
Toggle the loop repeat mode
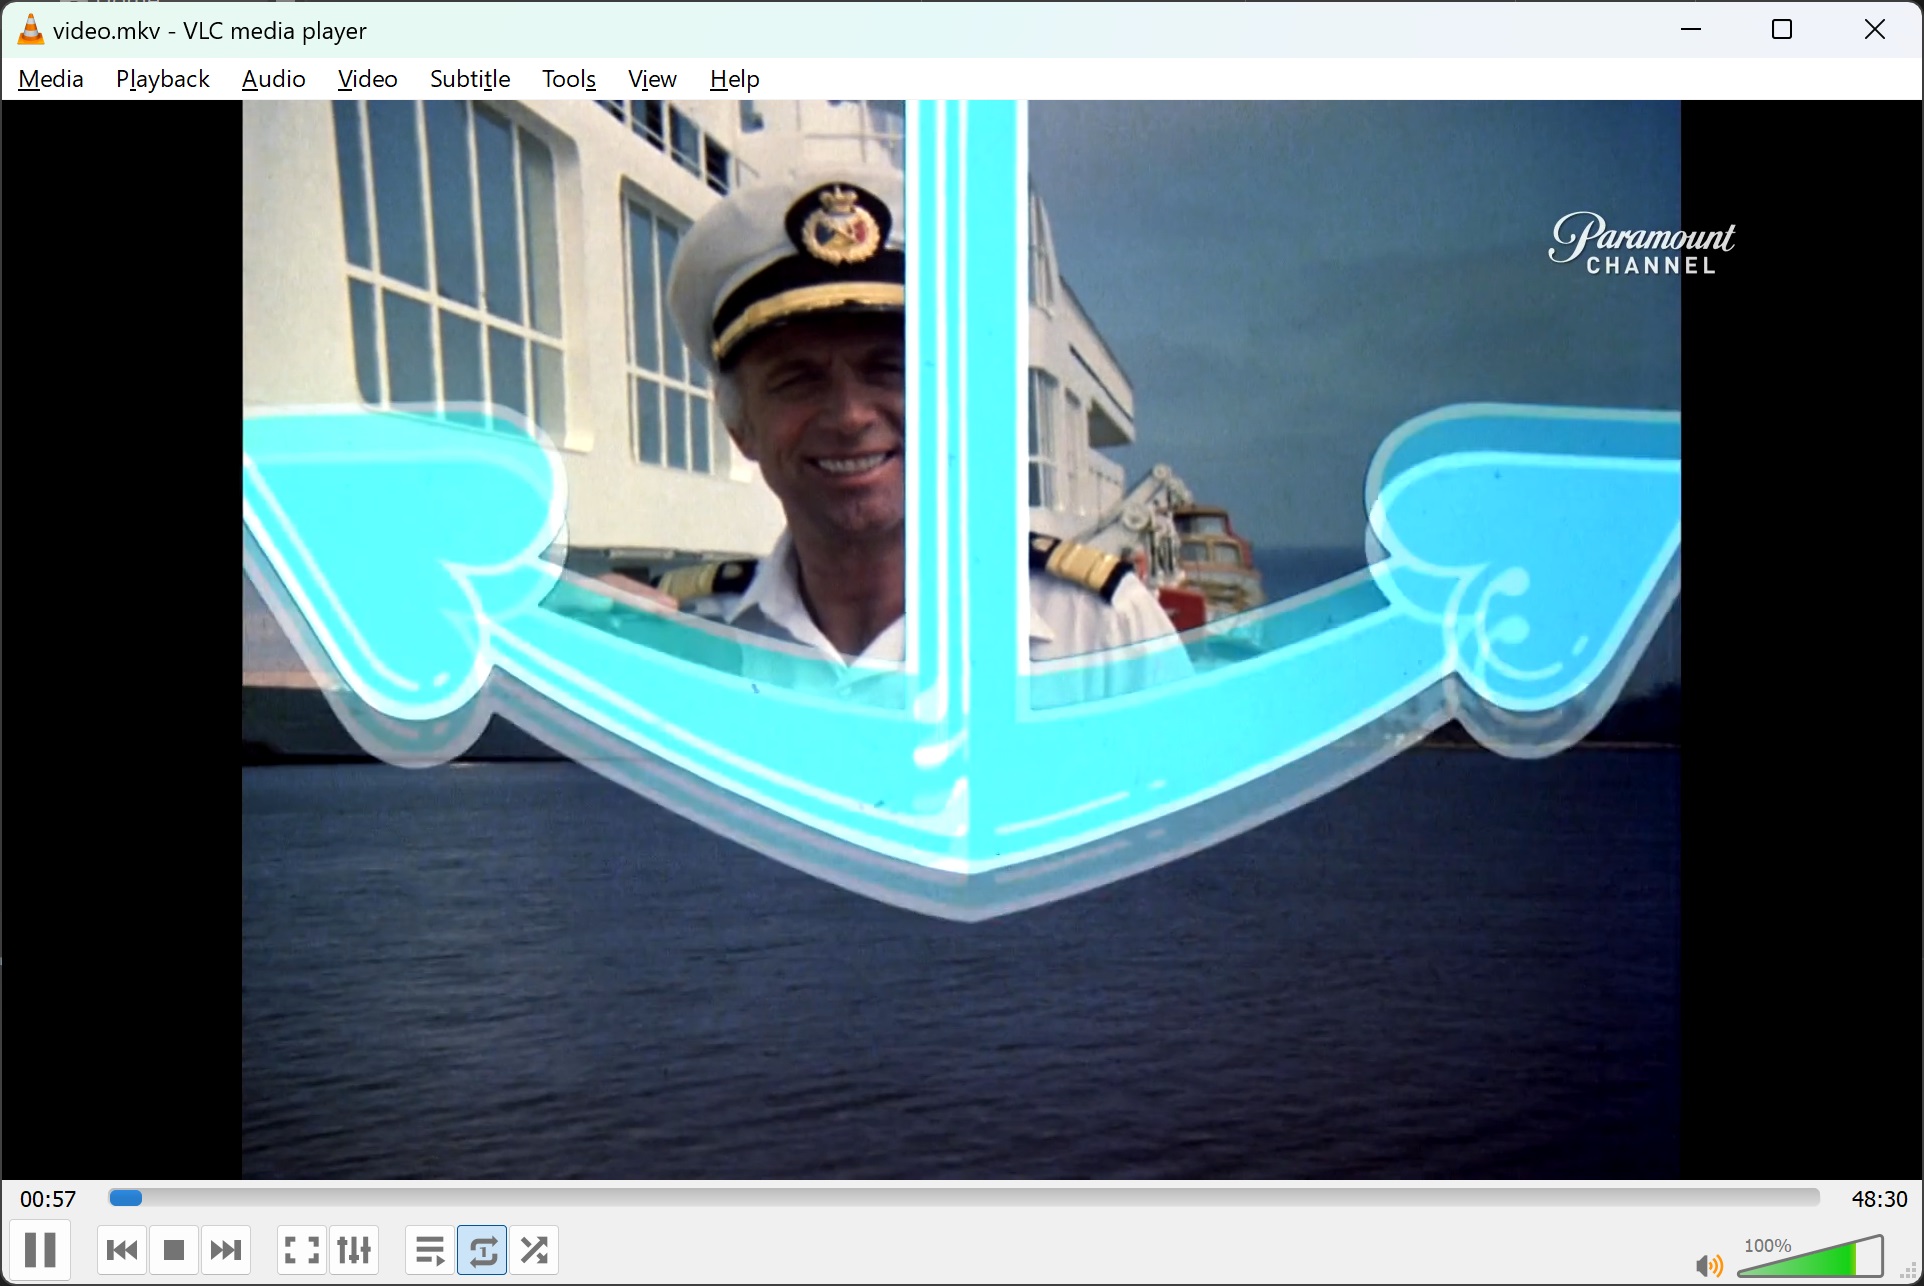(482, 1250)
